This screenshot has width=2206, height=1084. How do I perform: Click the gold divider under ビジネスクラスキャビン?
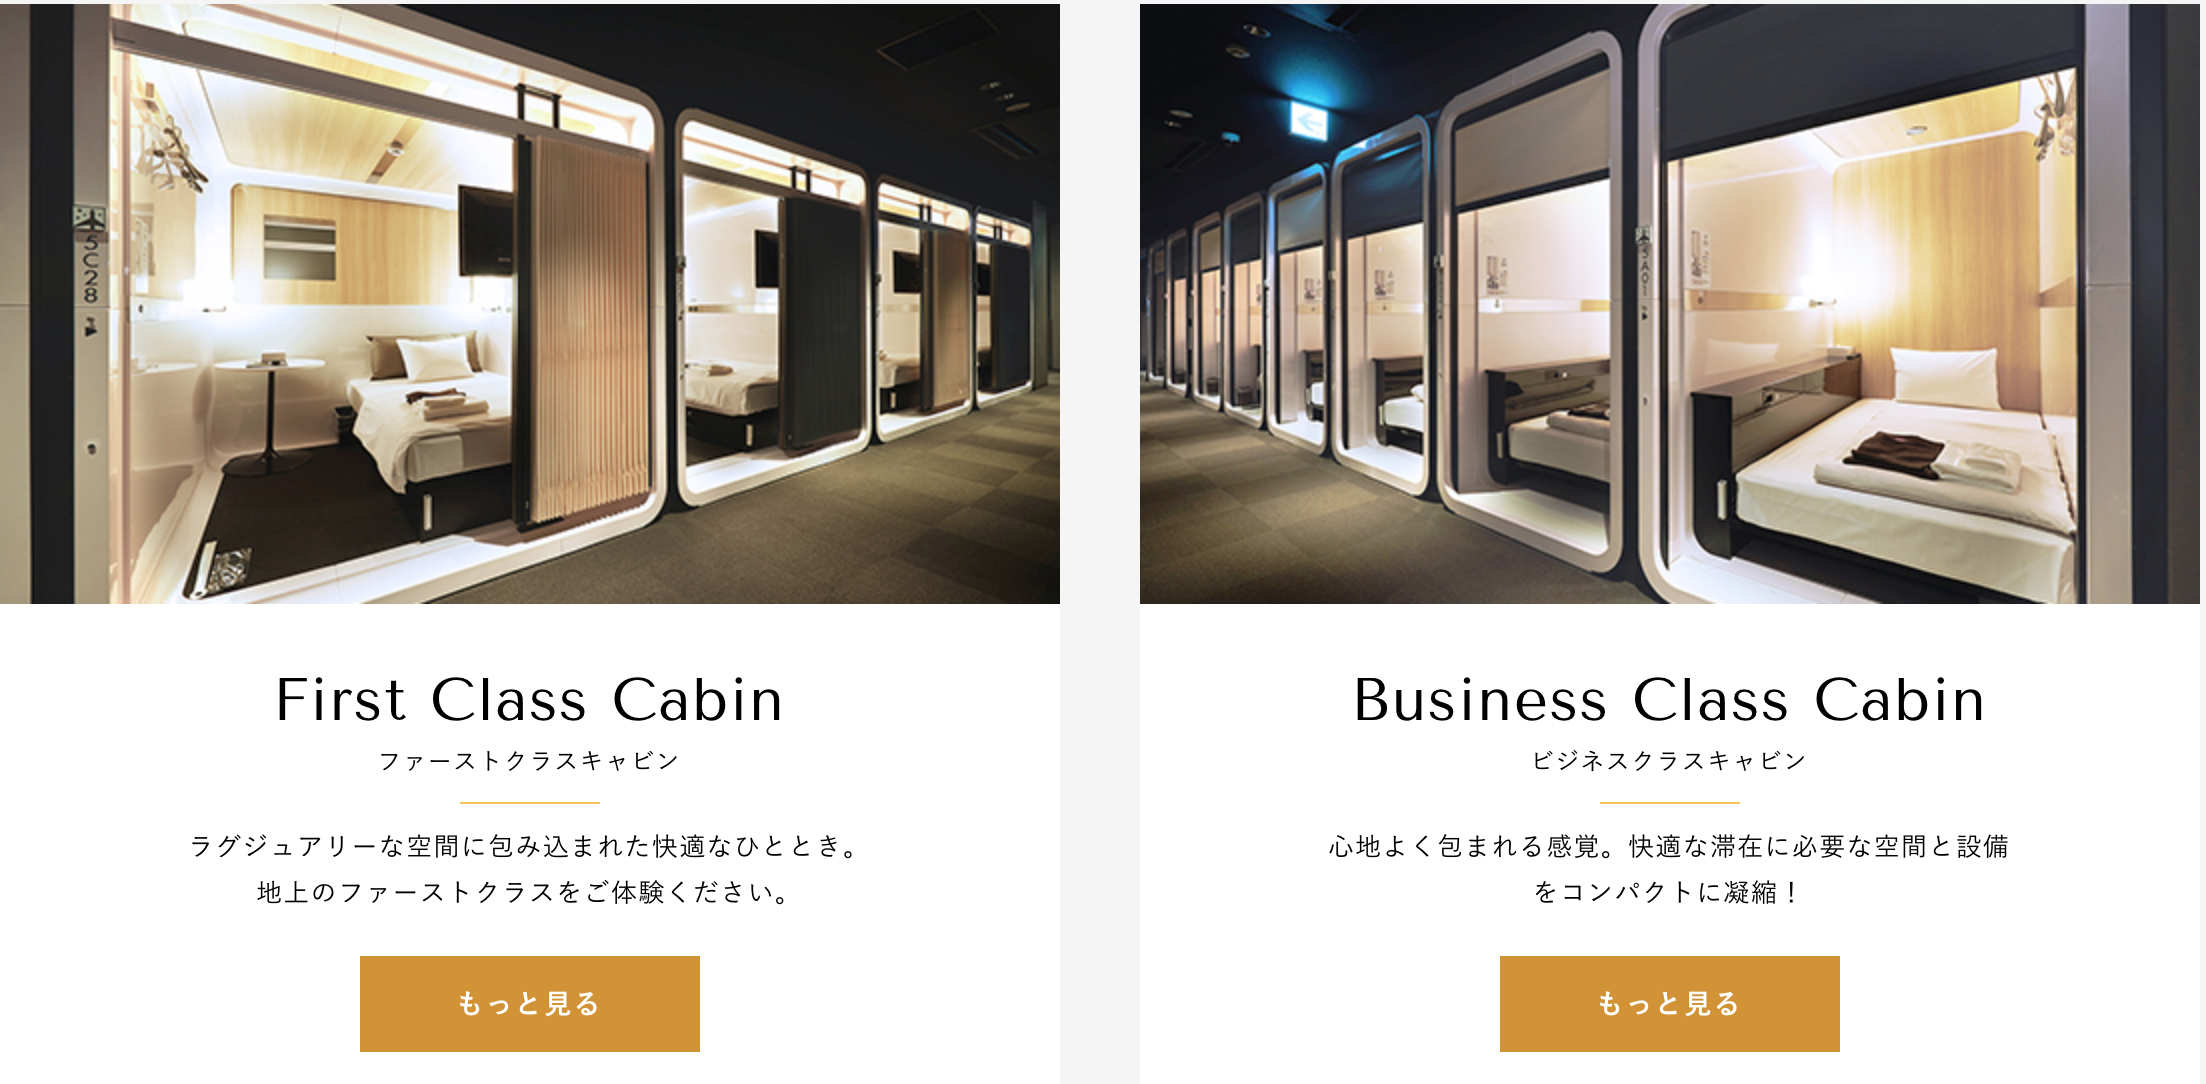coord(1670,802)
